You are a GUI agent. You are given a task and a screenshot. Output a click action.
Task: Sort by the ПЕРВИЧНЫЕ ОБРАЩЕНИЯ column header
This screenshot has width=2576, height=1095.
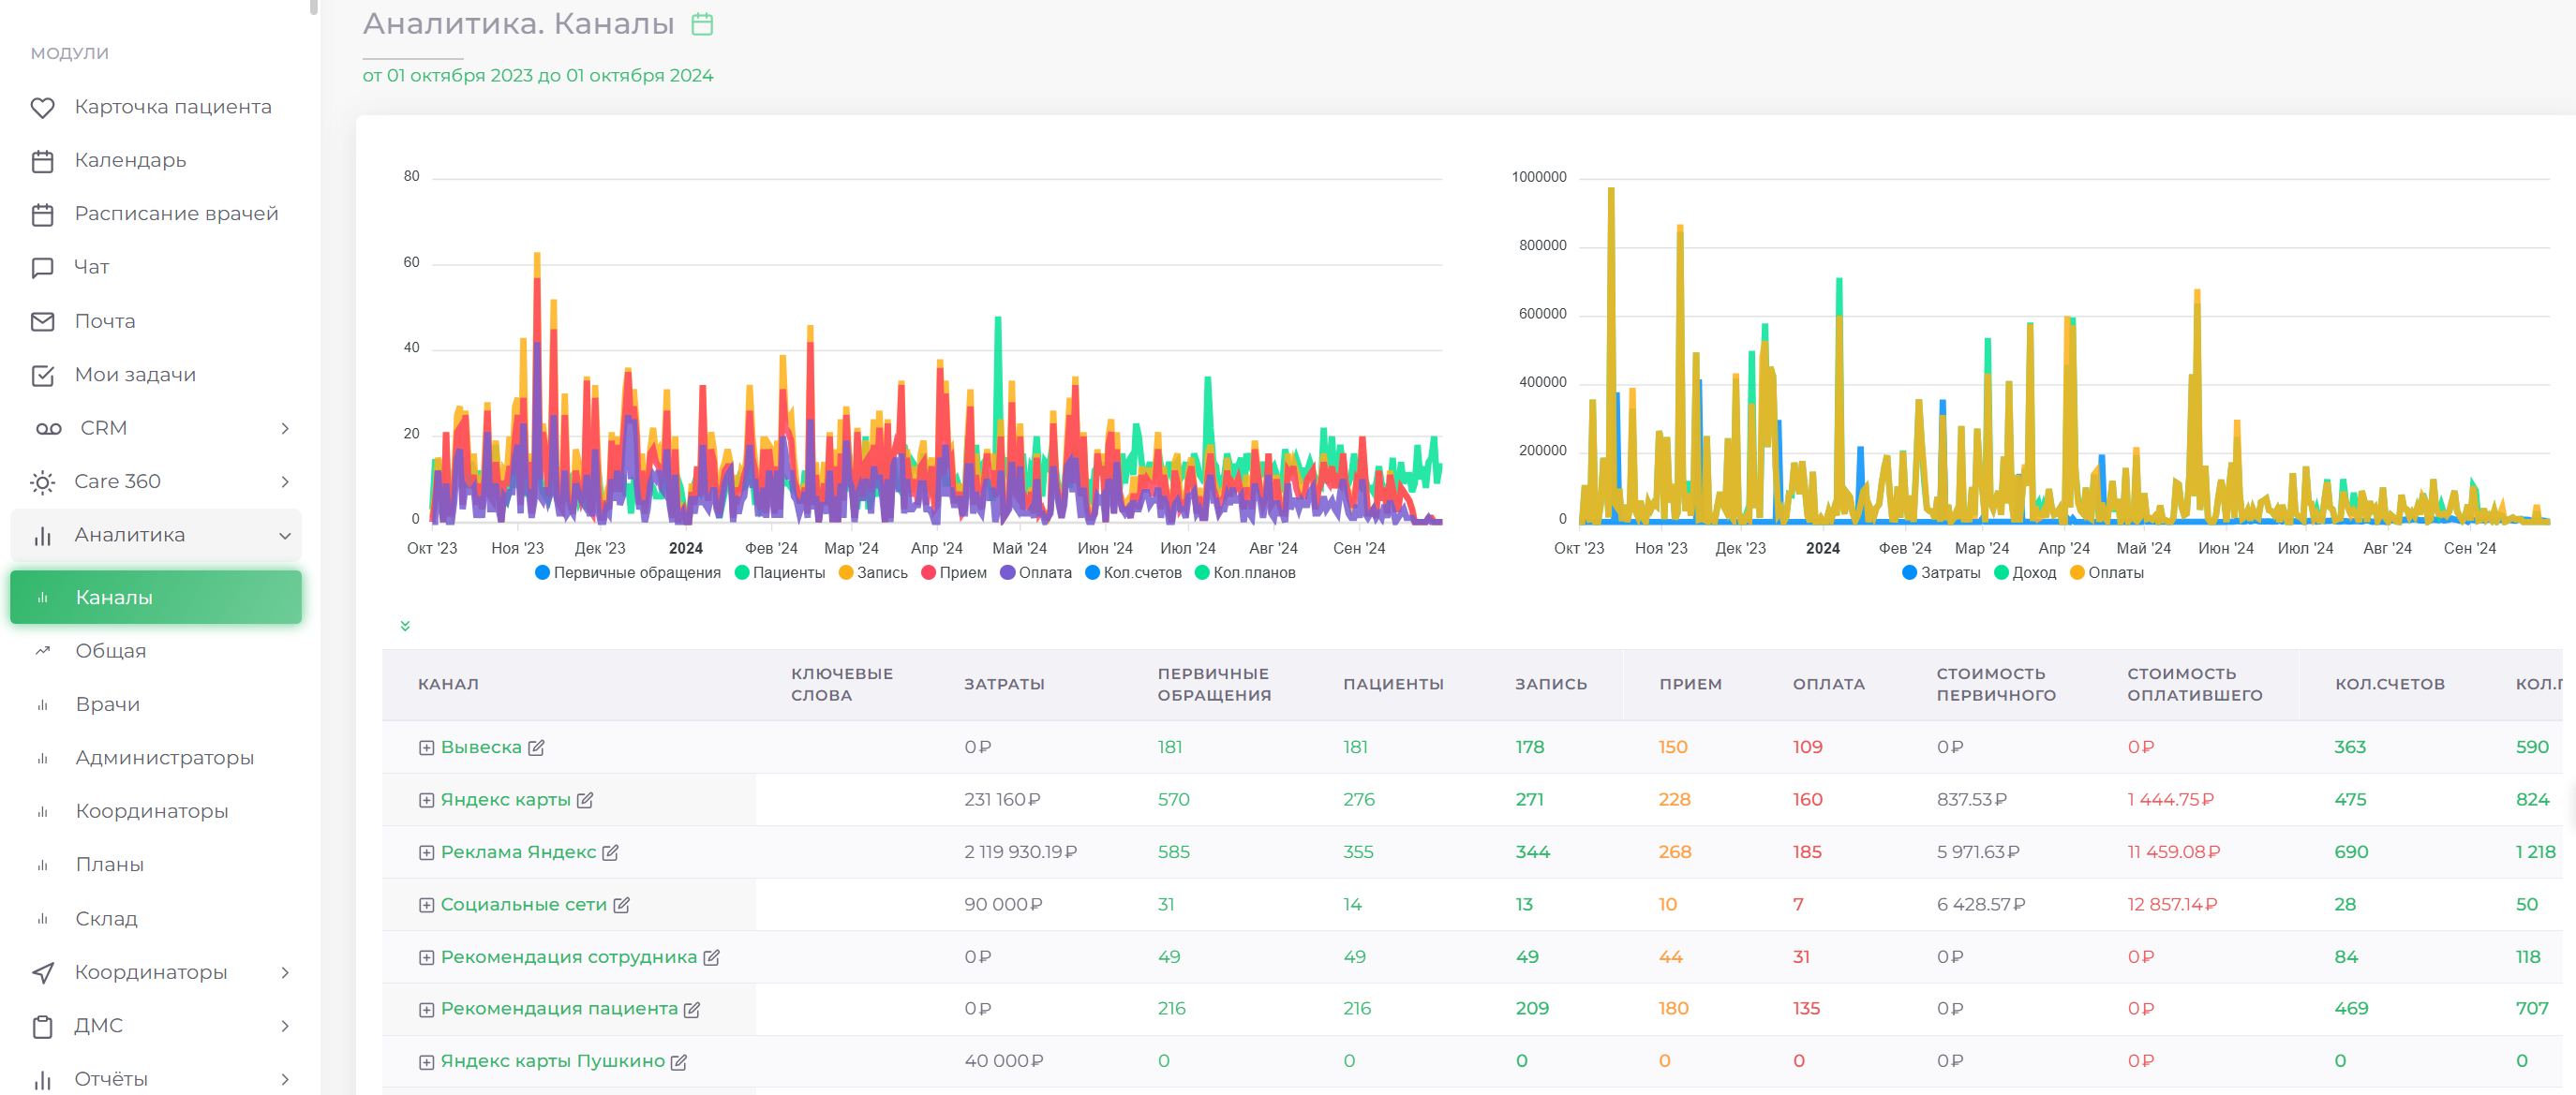[x=1214, y=685]
